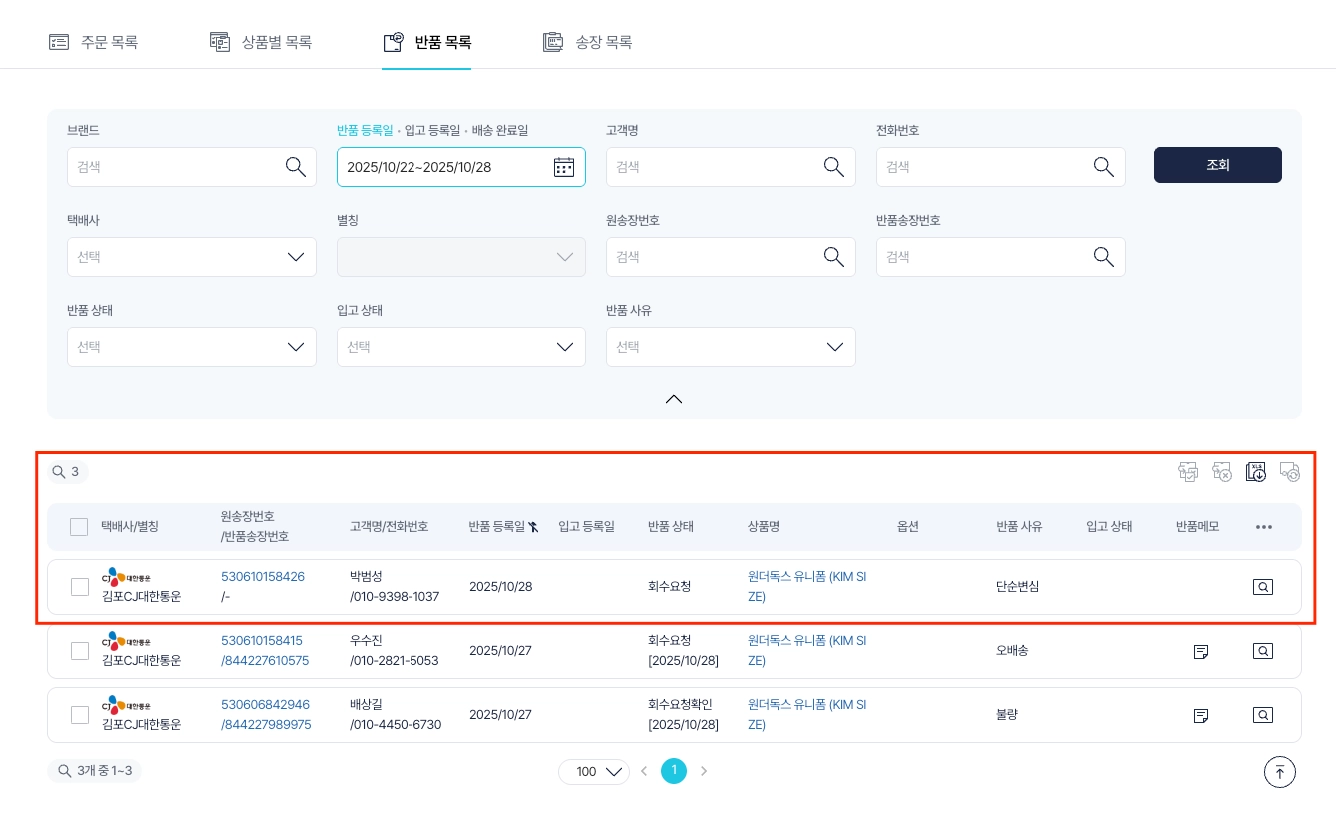Select the checkbox for 배상길's return
The image size is (1336, 831).
pos(80,715)
